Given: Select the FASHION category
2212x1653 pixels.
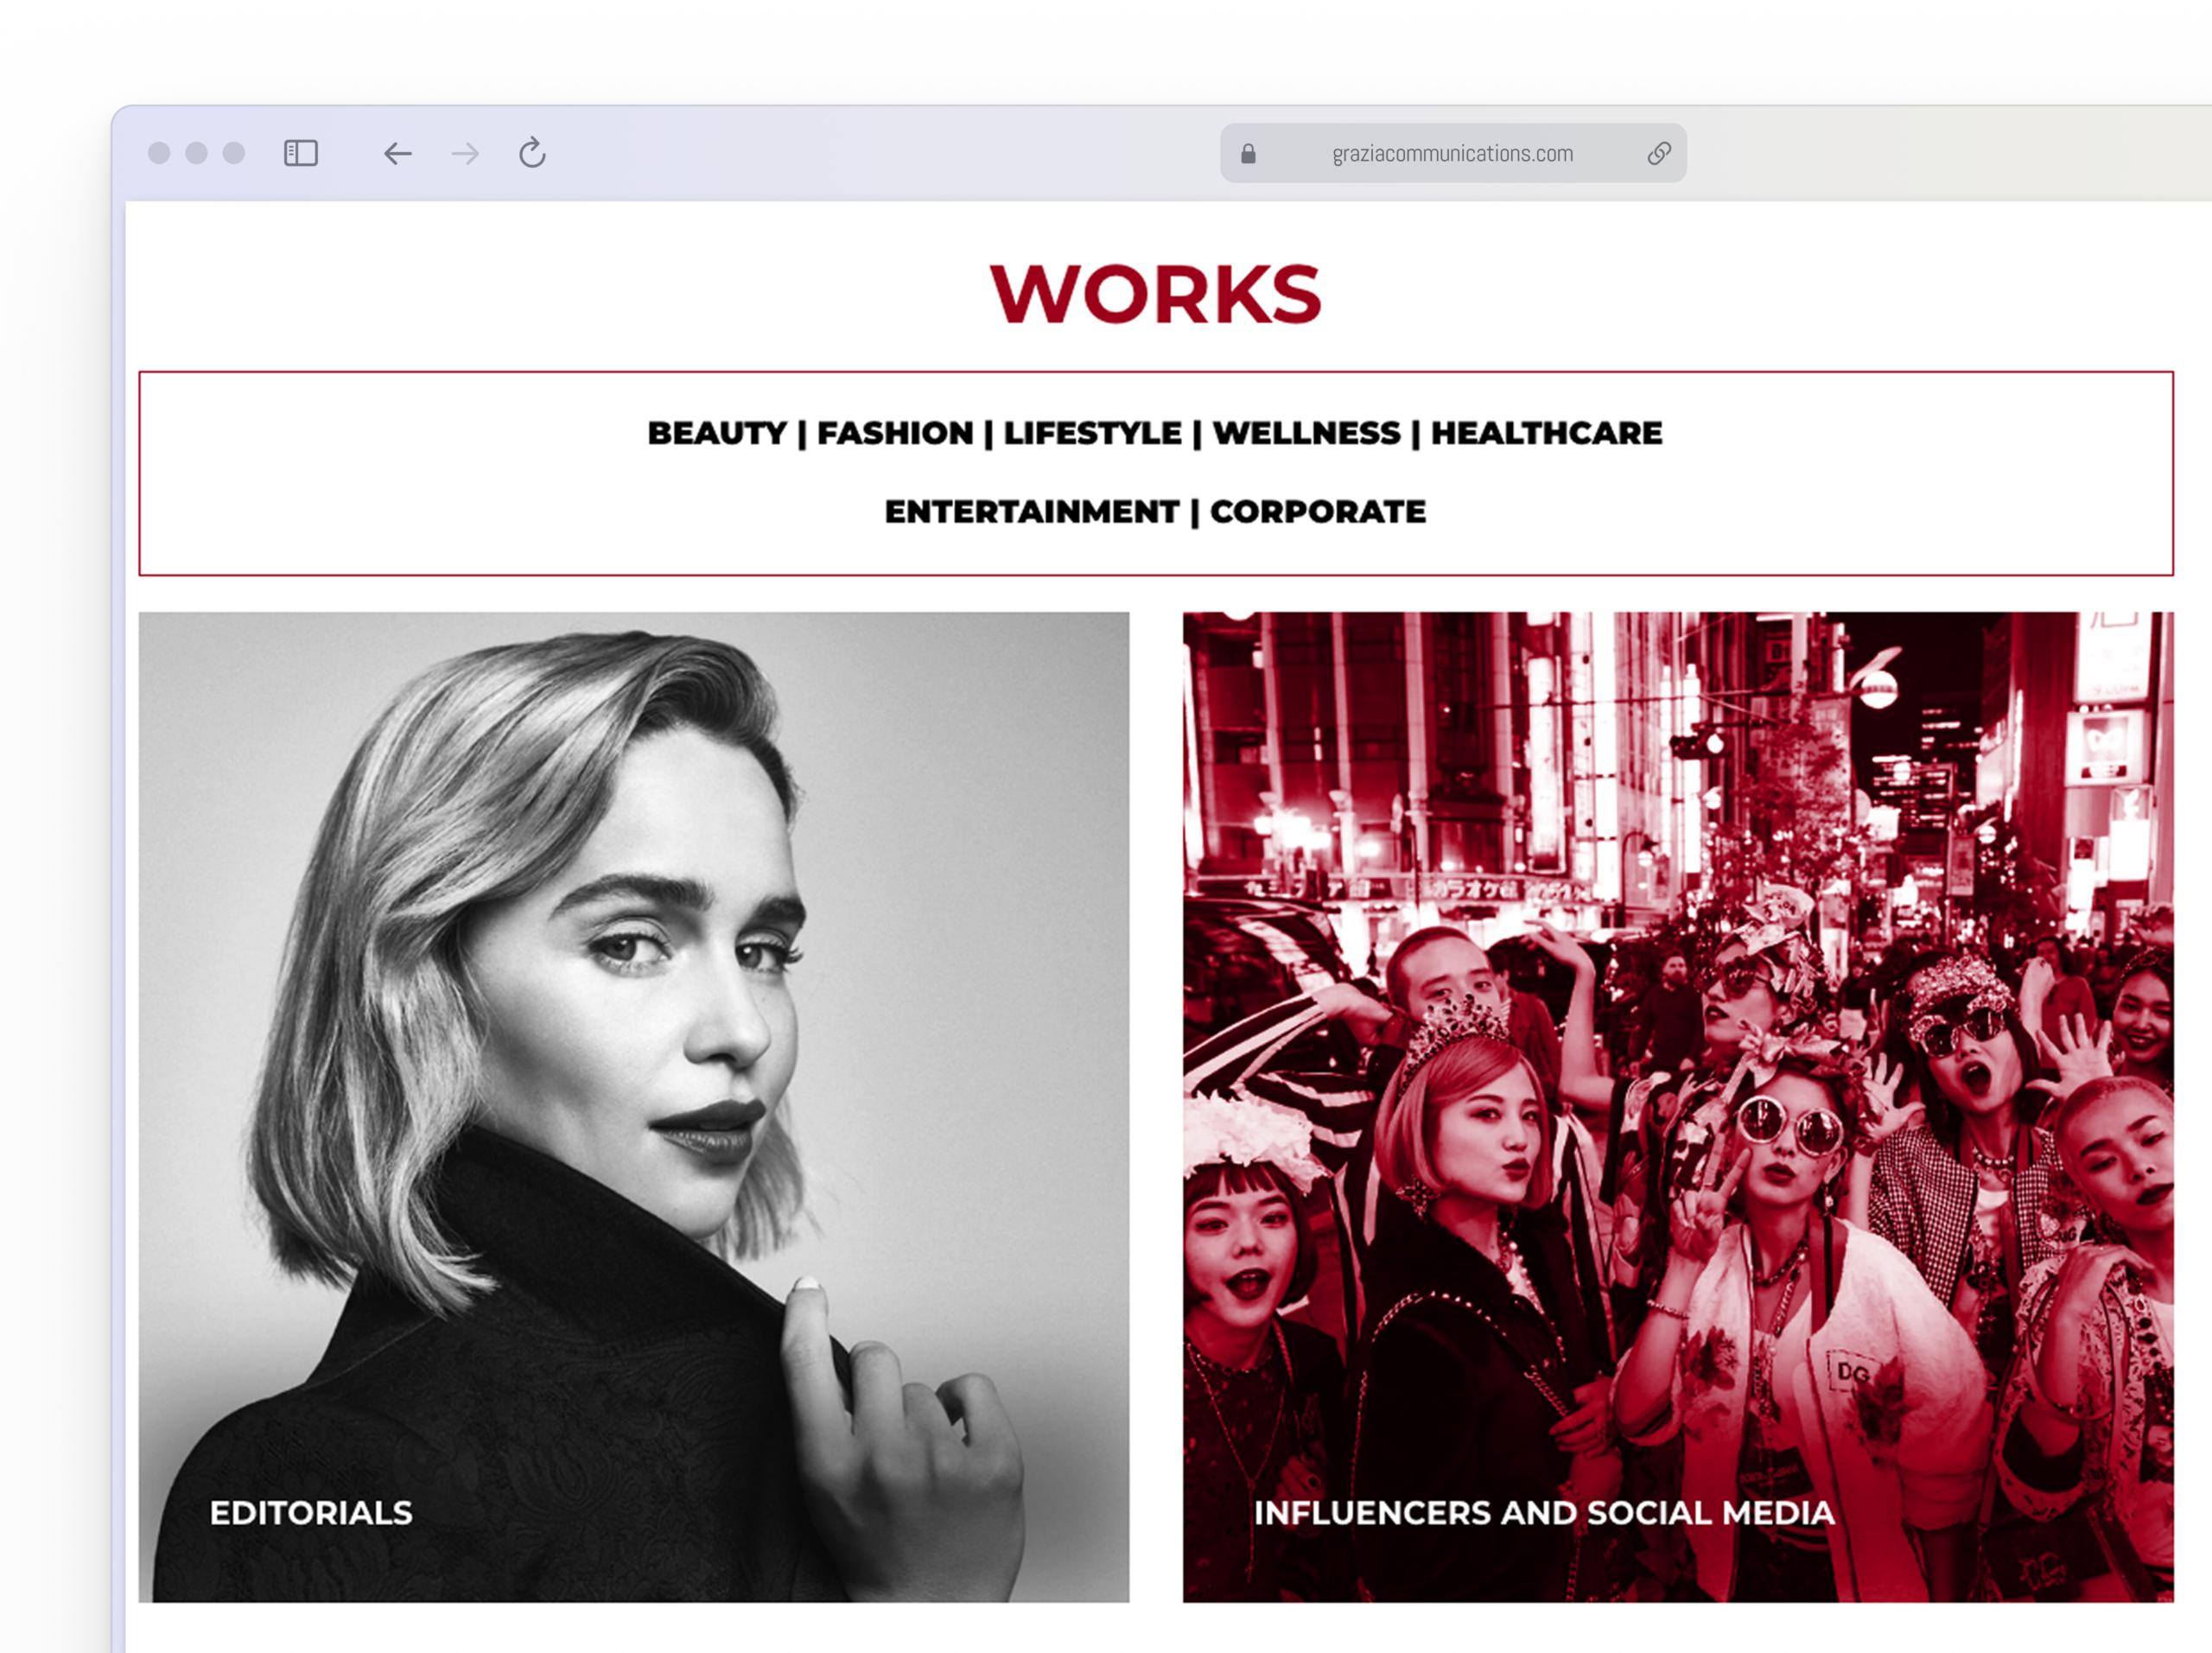Looking at the screenshot, I should coord(895,433).
